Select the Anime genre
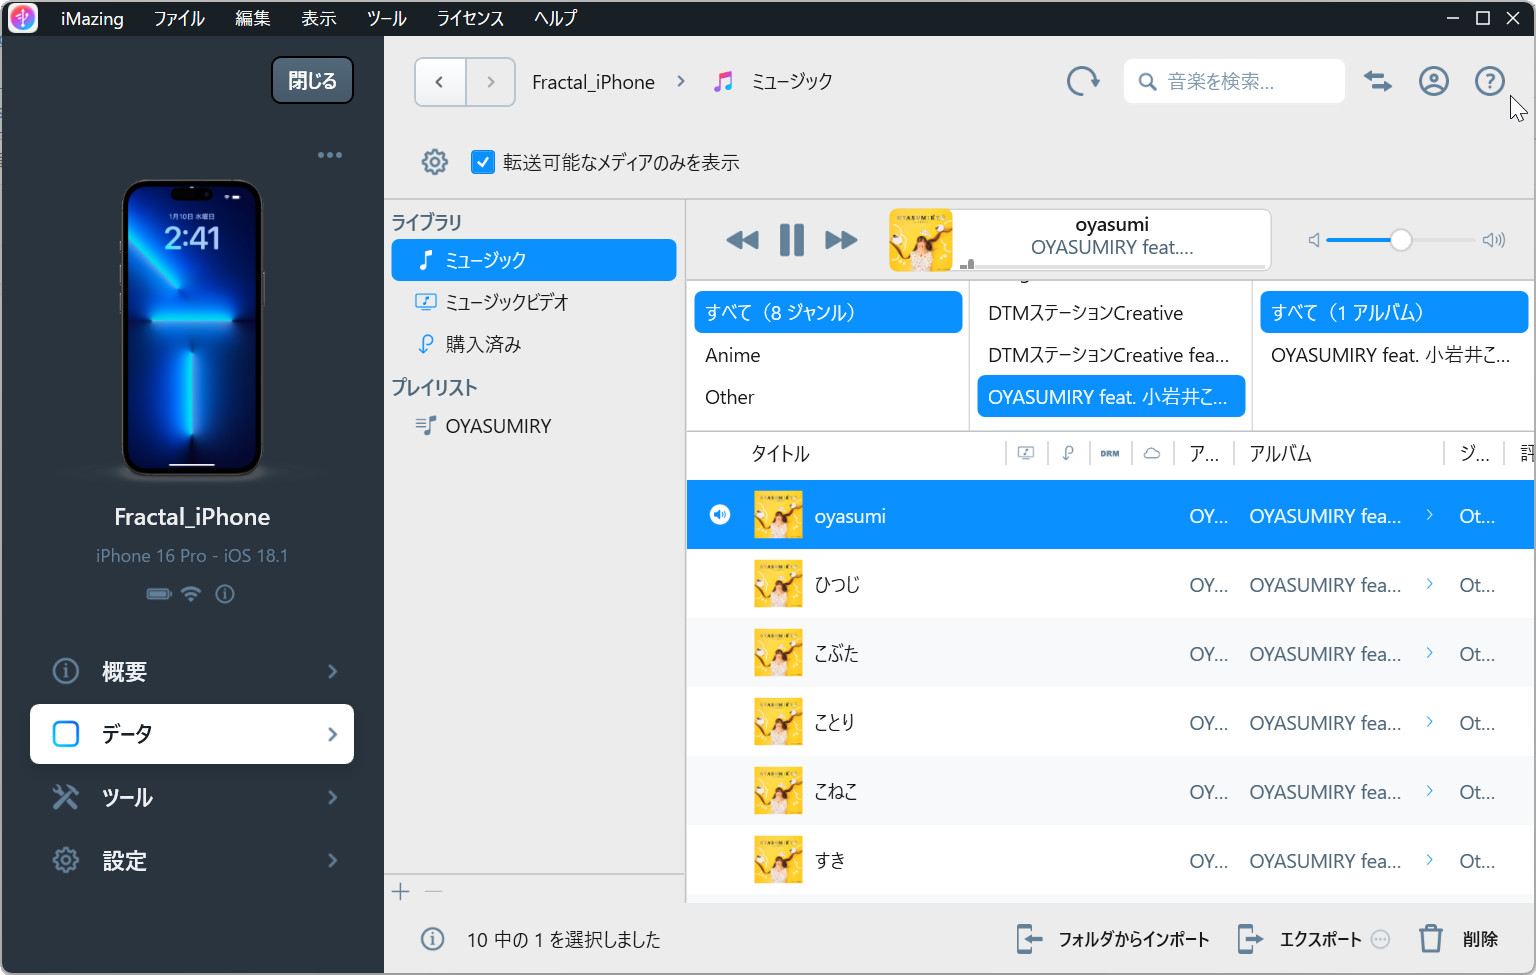Viewport: 1536px width, 975px height. [x=828, y=355]
